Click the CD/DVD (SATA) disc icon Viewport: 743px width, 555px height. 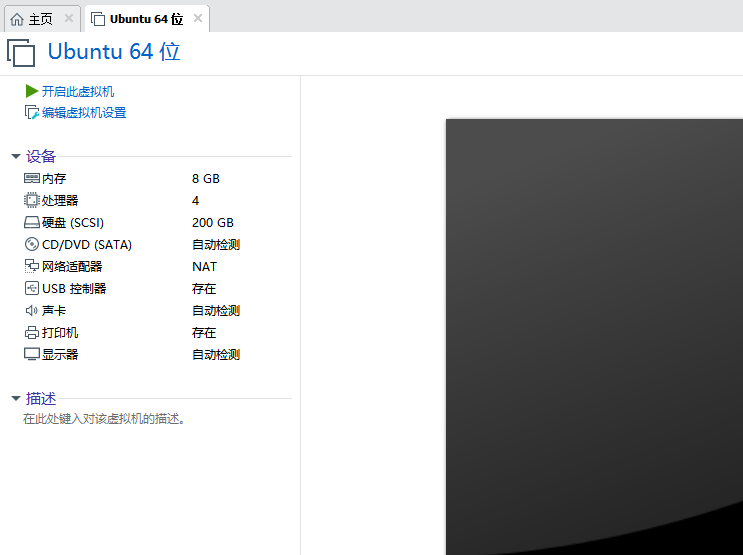(x=32, y=245)
